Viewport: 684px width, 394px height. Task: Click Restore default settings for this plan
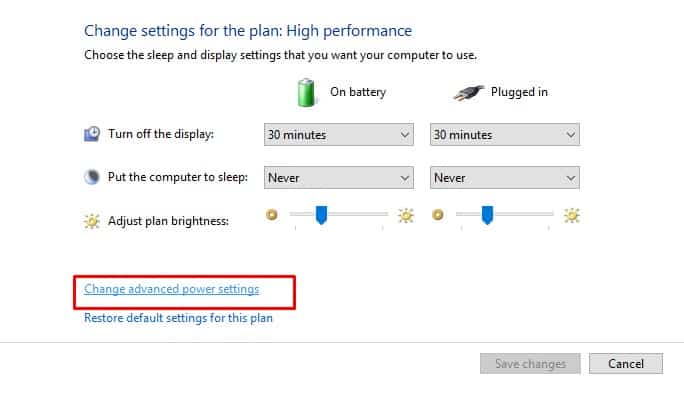pos(178,318)
